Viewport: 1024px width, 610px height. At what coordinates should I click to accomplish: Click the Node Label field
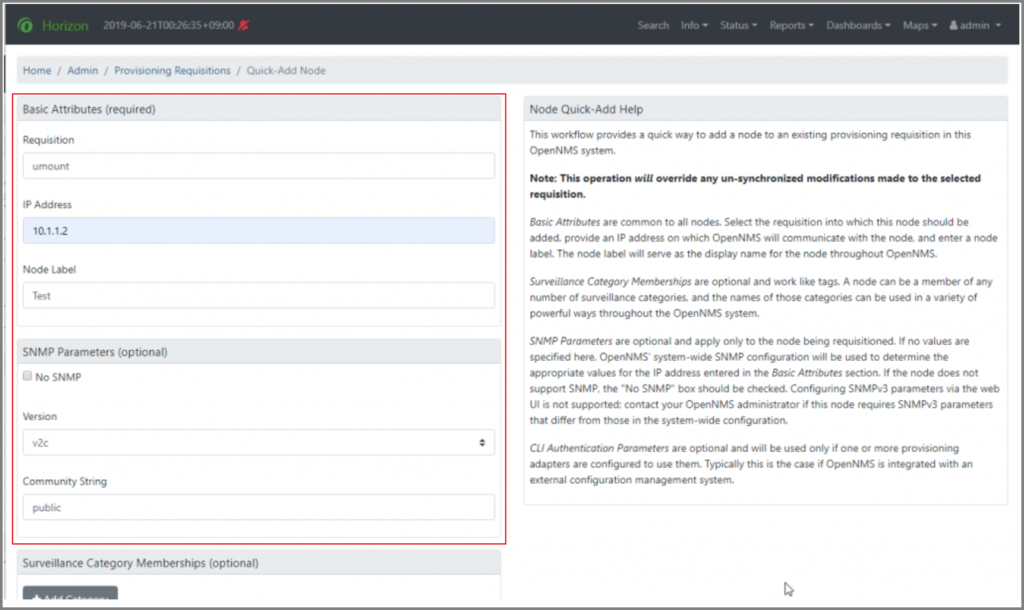[259, 295]
